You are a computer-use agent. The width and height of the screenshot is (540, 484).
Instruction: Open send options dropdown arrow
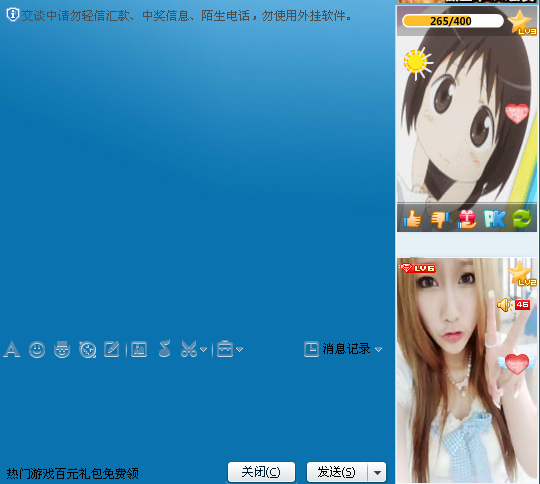377,472
